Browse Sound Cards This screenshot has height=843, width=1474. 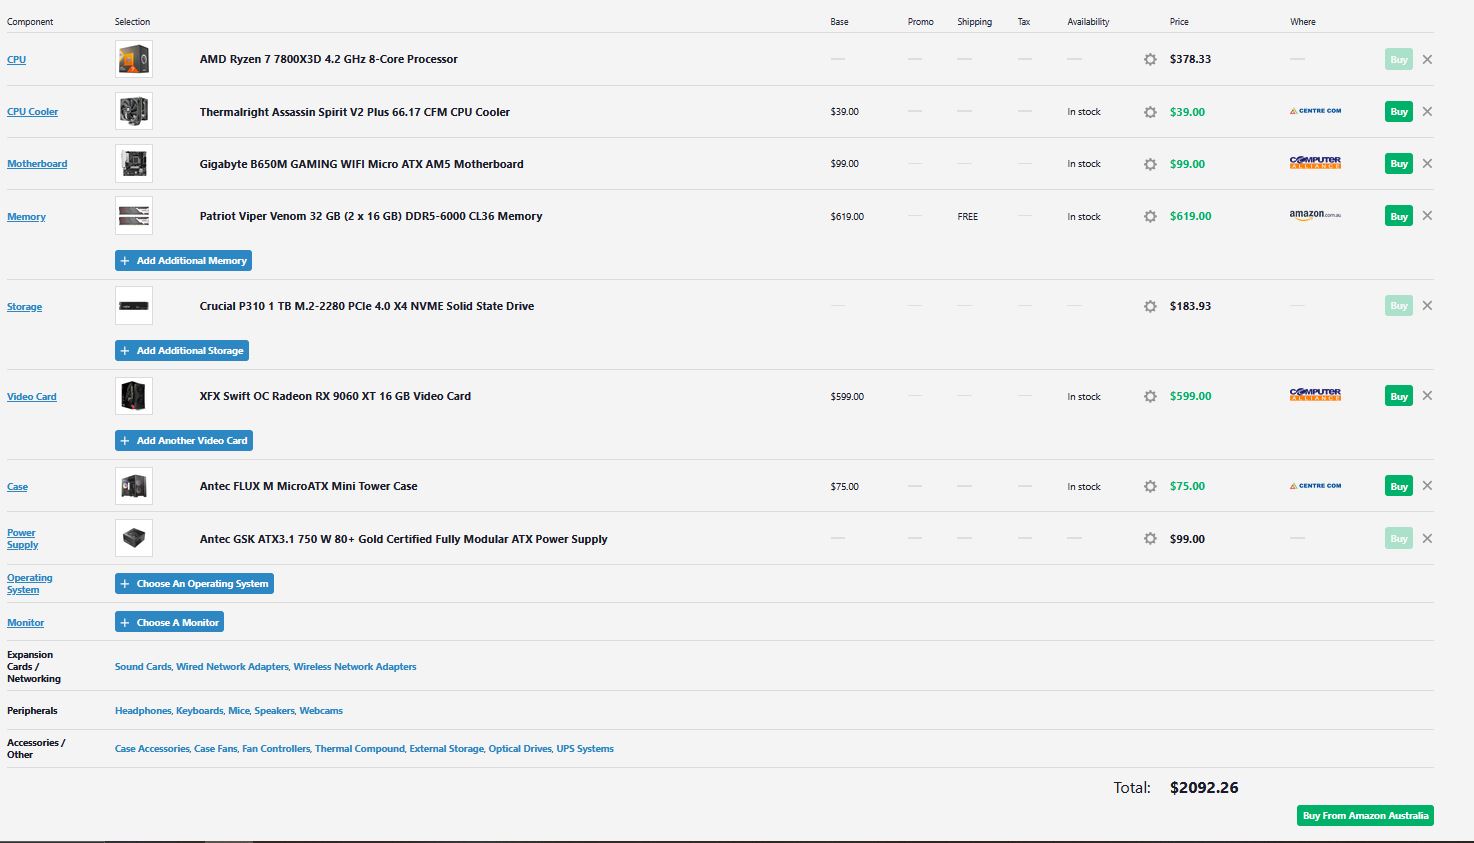(143, 667)
